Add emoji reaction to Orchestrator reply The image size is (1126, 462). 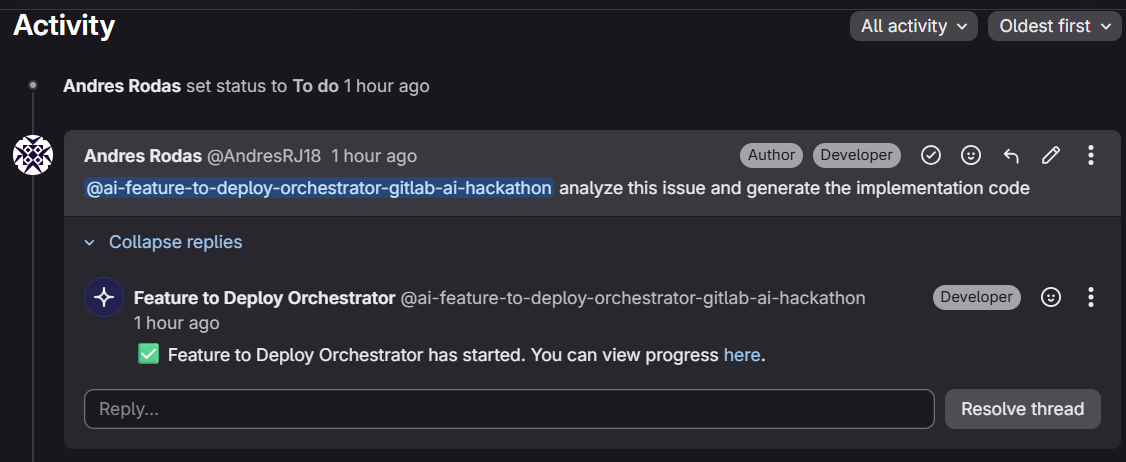(1051, 297)
